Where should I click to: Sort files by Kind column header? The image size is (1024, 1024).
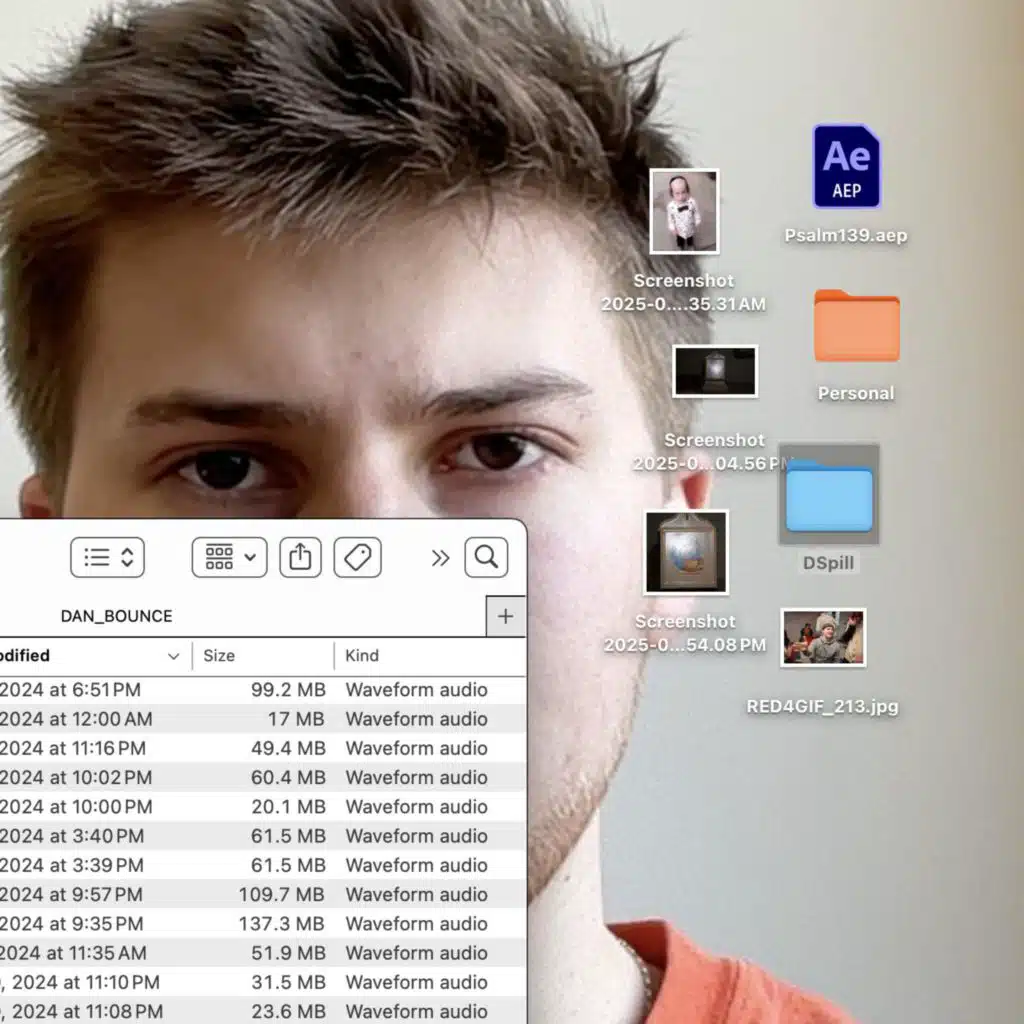362,656
